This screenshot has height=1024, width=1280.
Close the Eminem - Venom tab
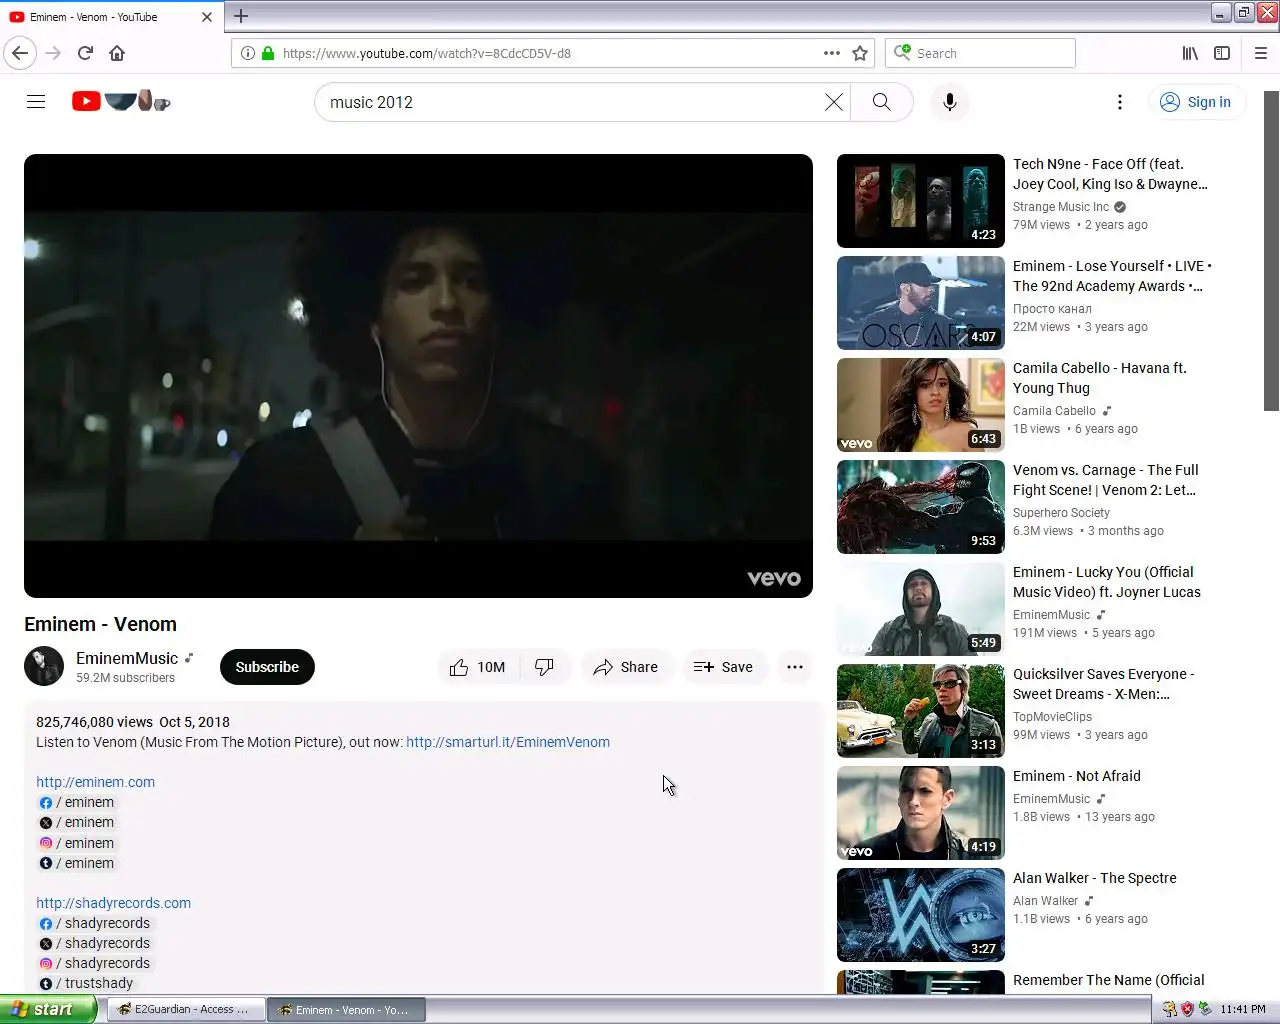[207, 17]
